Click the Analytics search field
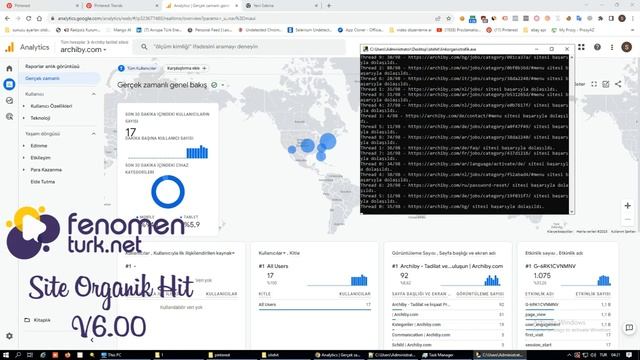This screenshot has height=360, width=640. (x=239, y=47)
